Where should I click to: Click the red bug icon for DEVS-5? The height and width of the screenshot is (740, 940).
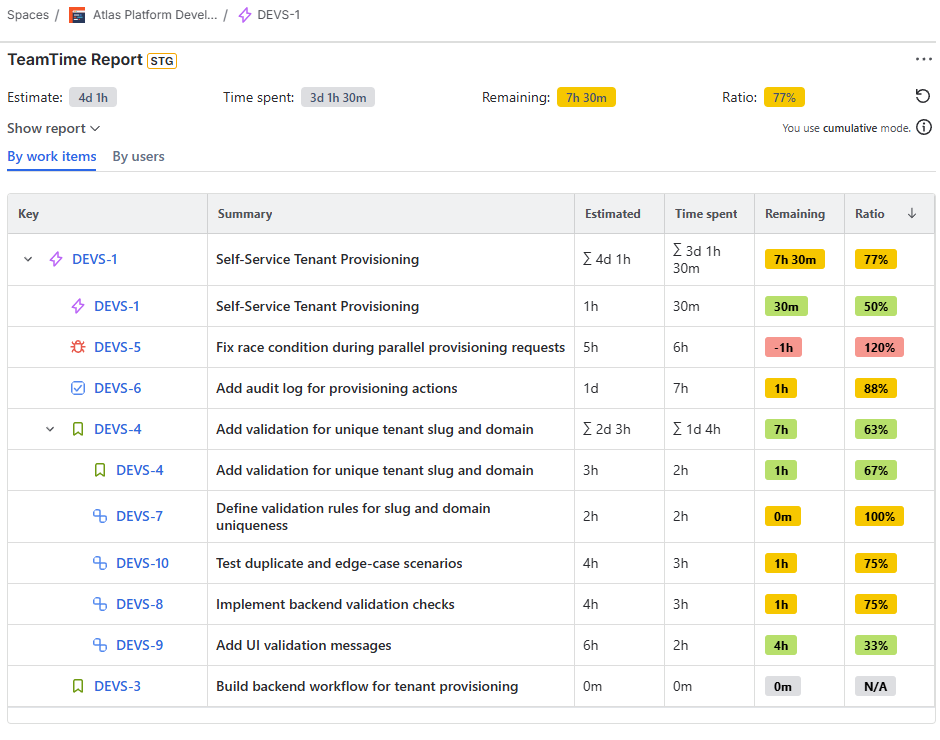[78, 347]
